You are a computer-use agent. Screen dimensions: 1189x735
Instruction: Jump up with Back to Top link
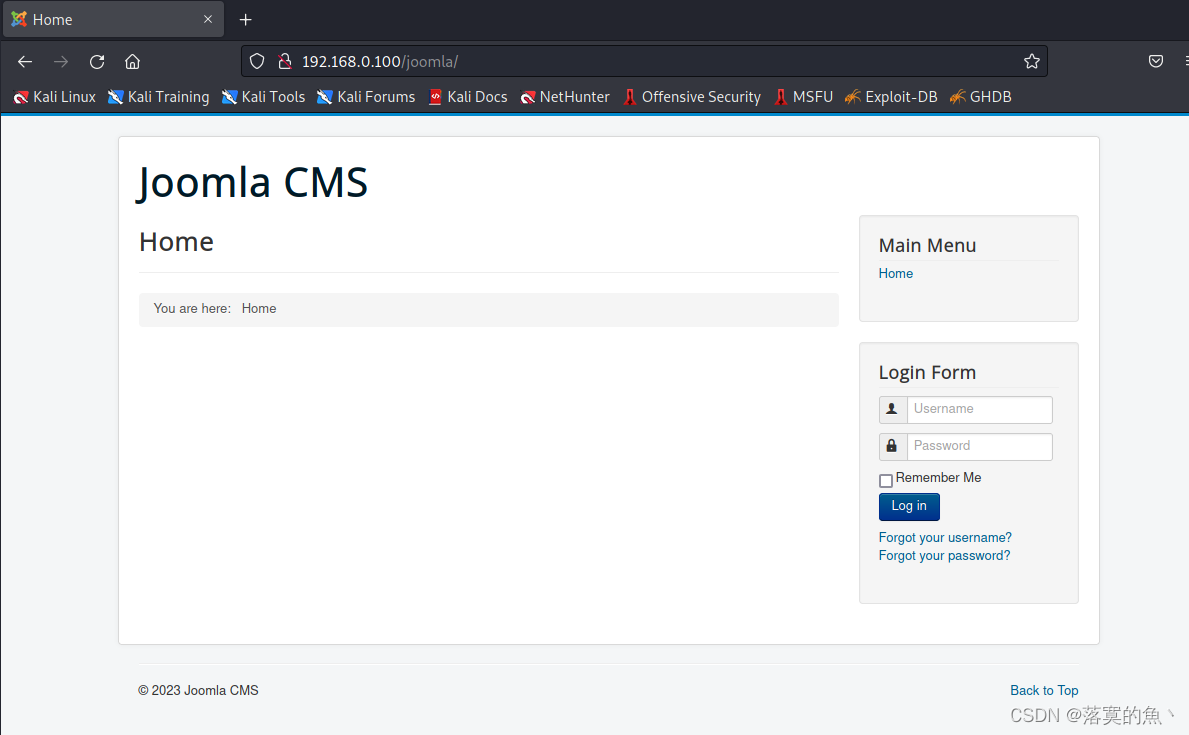point(1044,690)
